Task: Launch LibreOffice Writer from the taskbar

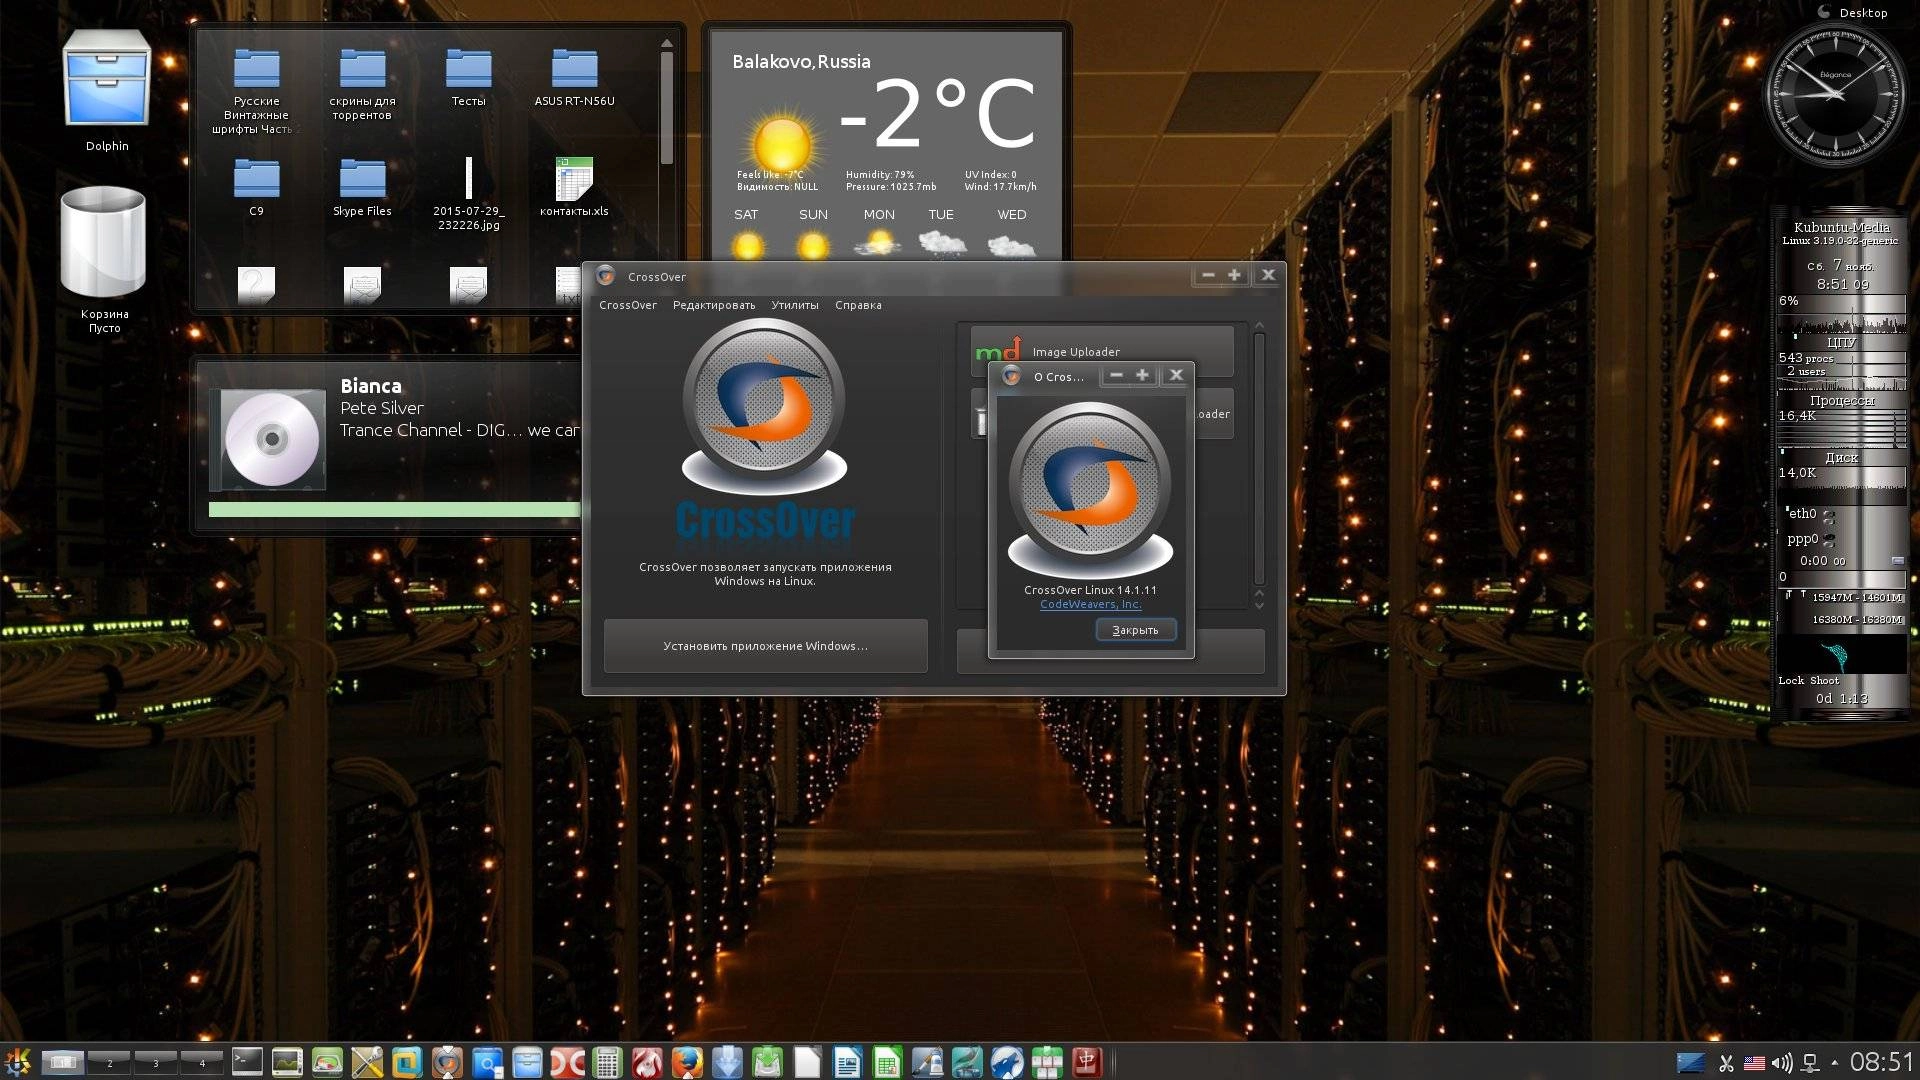Action: click(847, 1061)
